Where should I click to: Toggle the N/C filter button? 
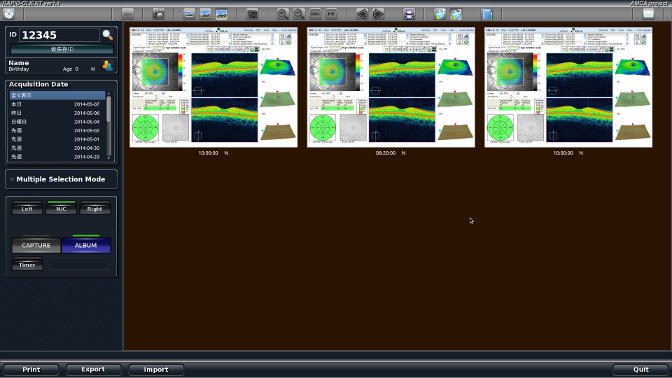(61, 209)
